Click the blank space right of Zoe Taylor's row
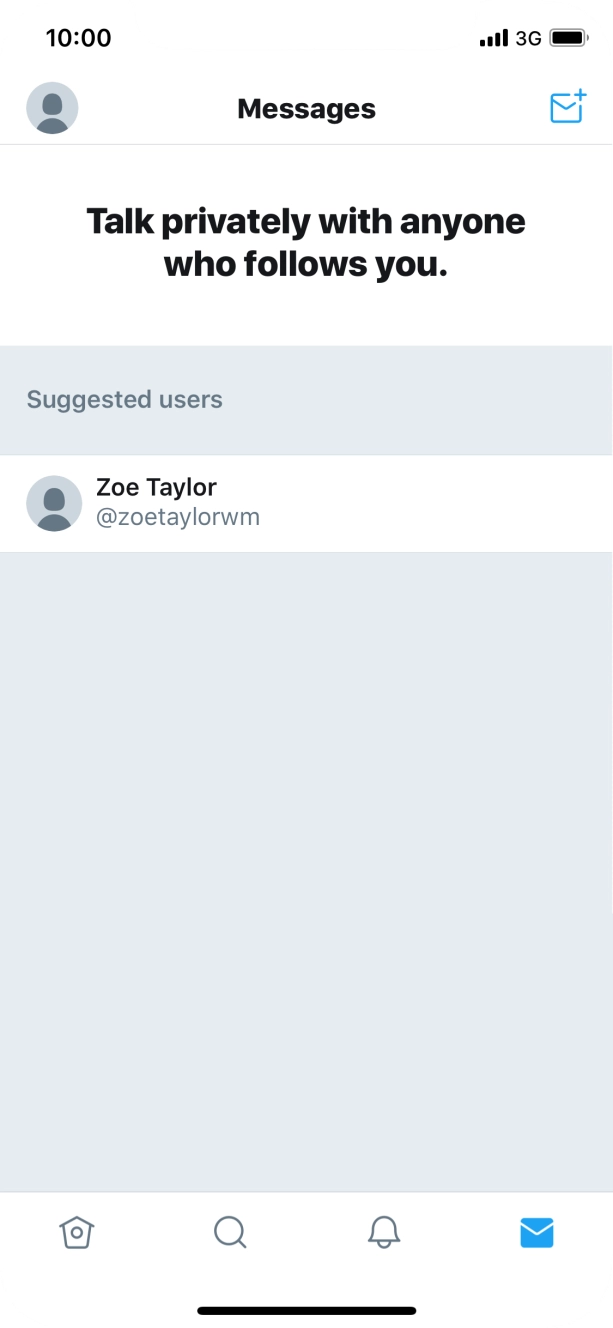 (450, 503)
